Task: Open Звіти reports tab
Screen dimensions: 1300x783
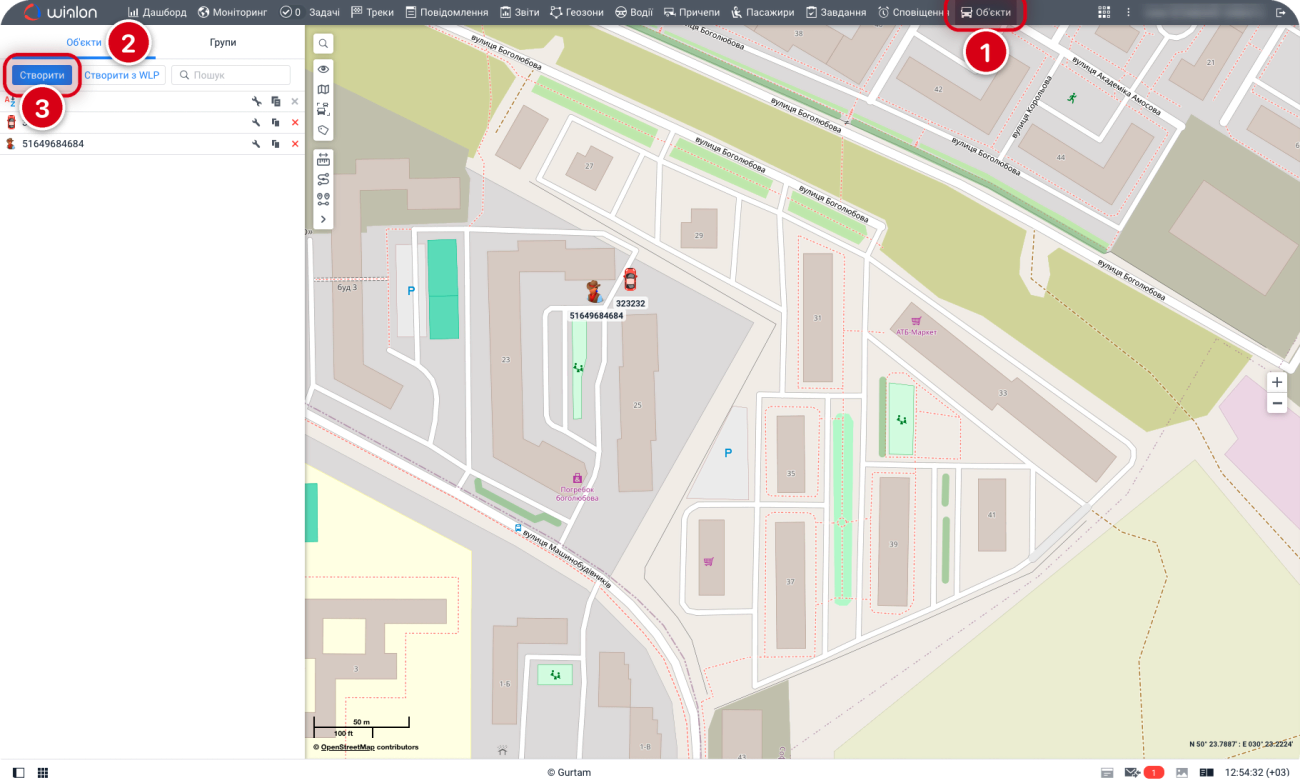Action: [x=519, y=12]
